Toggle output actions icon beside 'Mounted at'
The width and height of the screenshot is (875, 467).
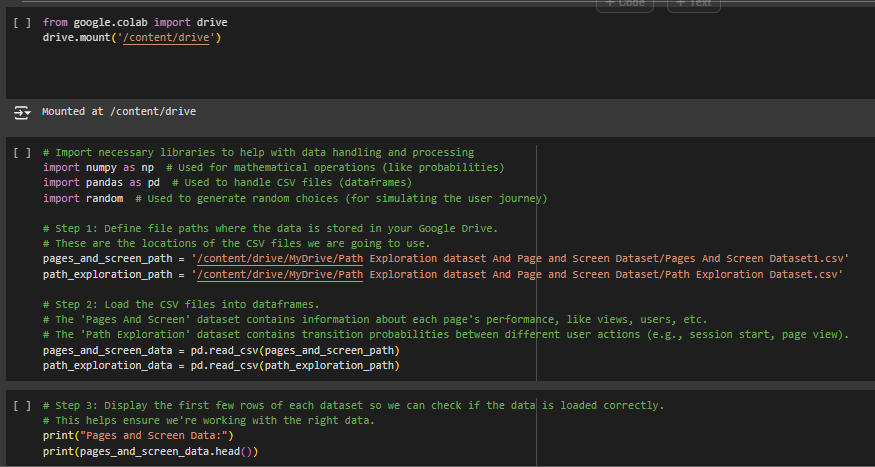click(x=22, y=113)
